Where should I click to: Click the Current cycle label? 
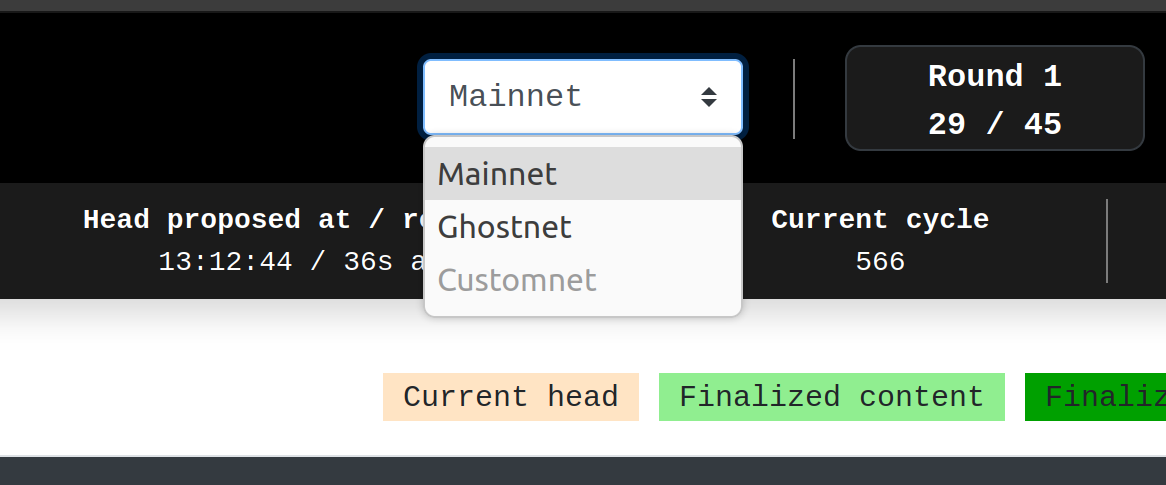point(880,220)
